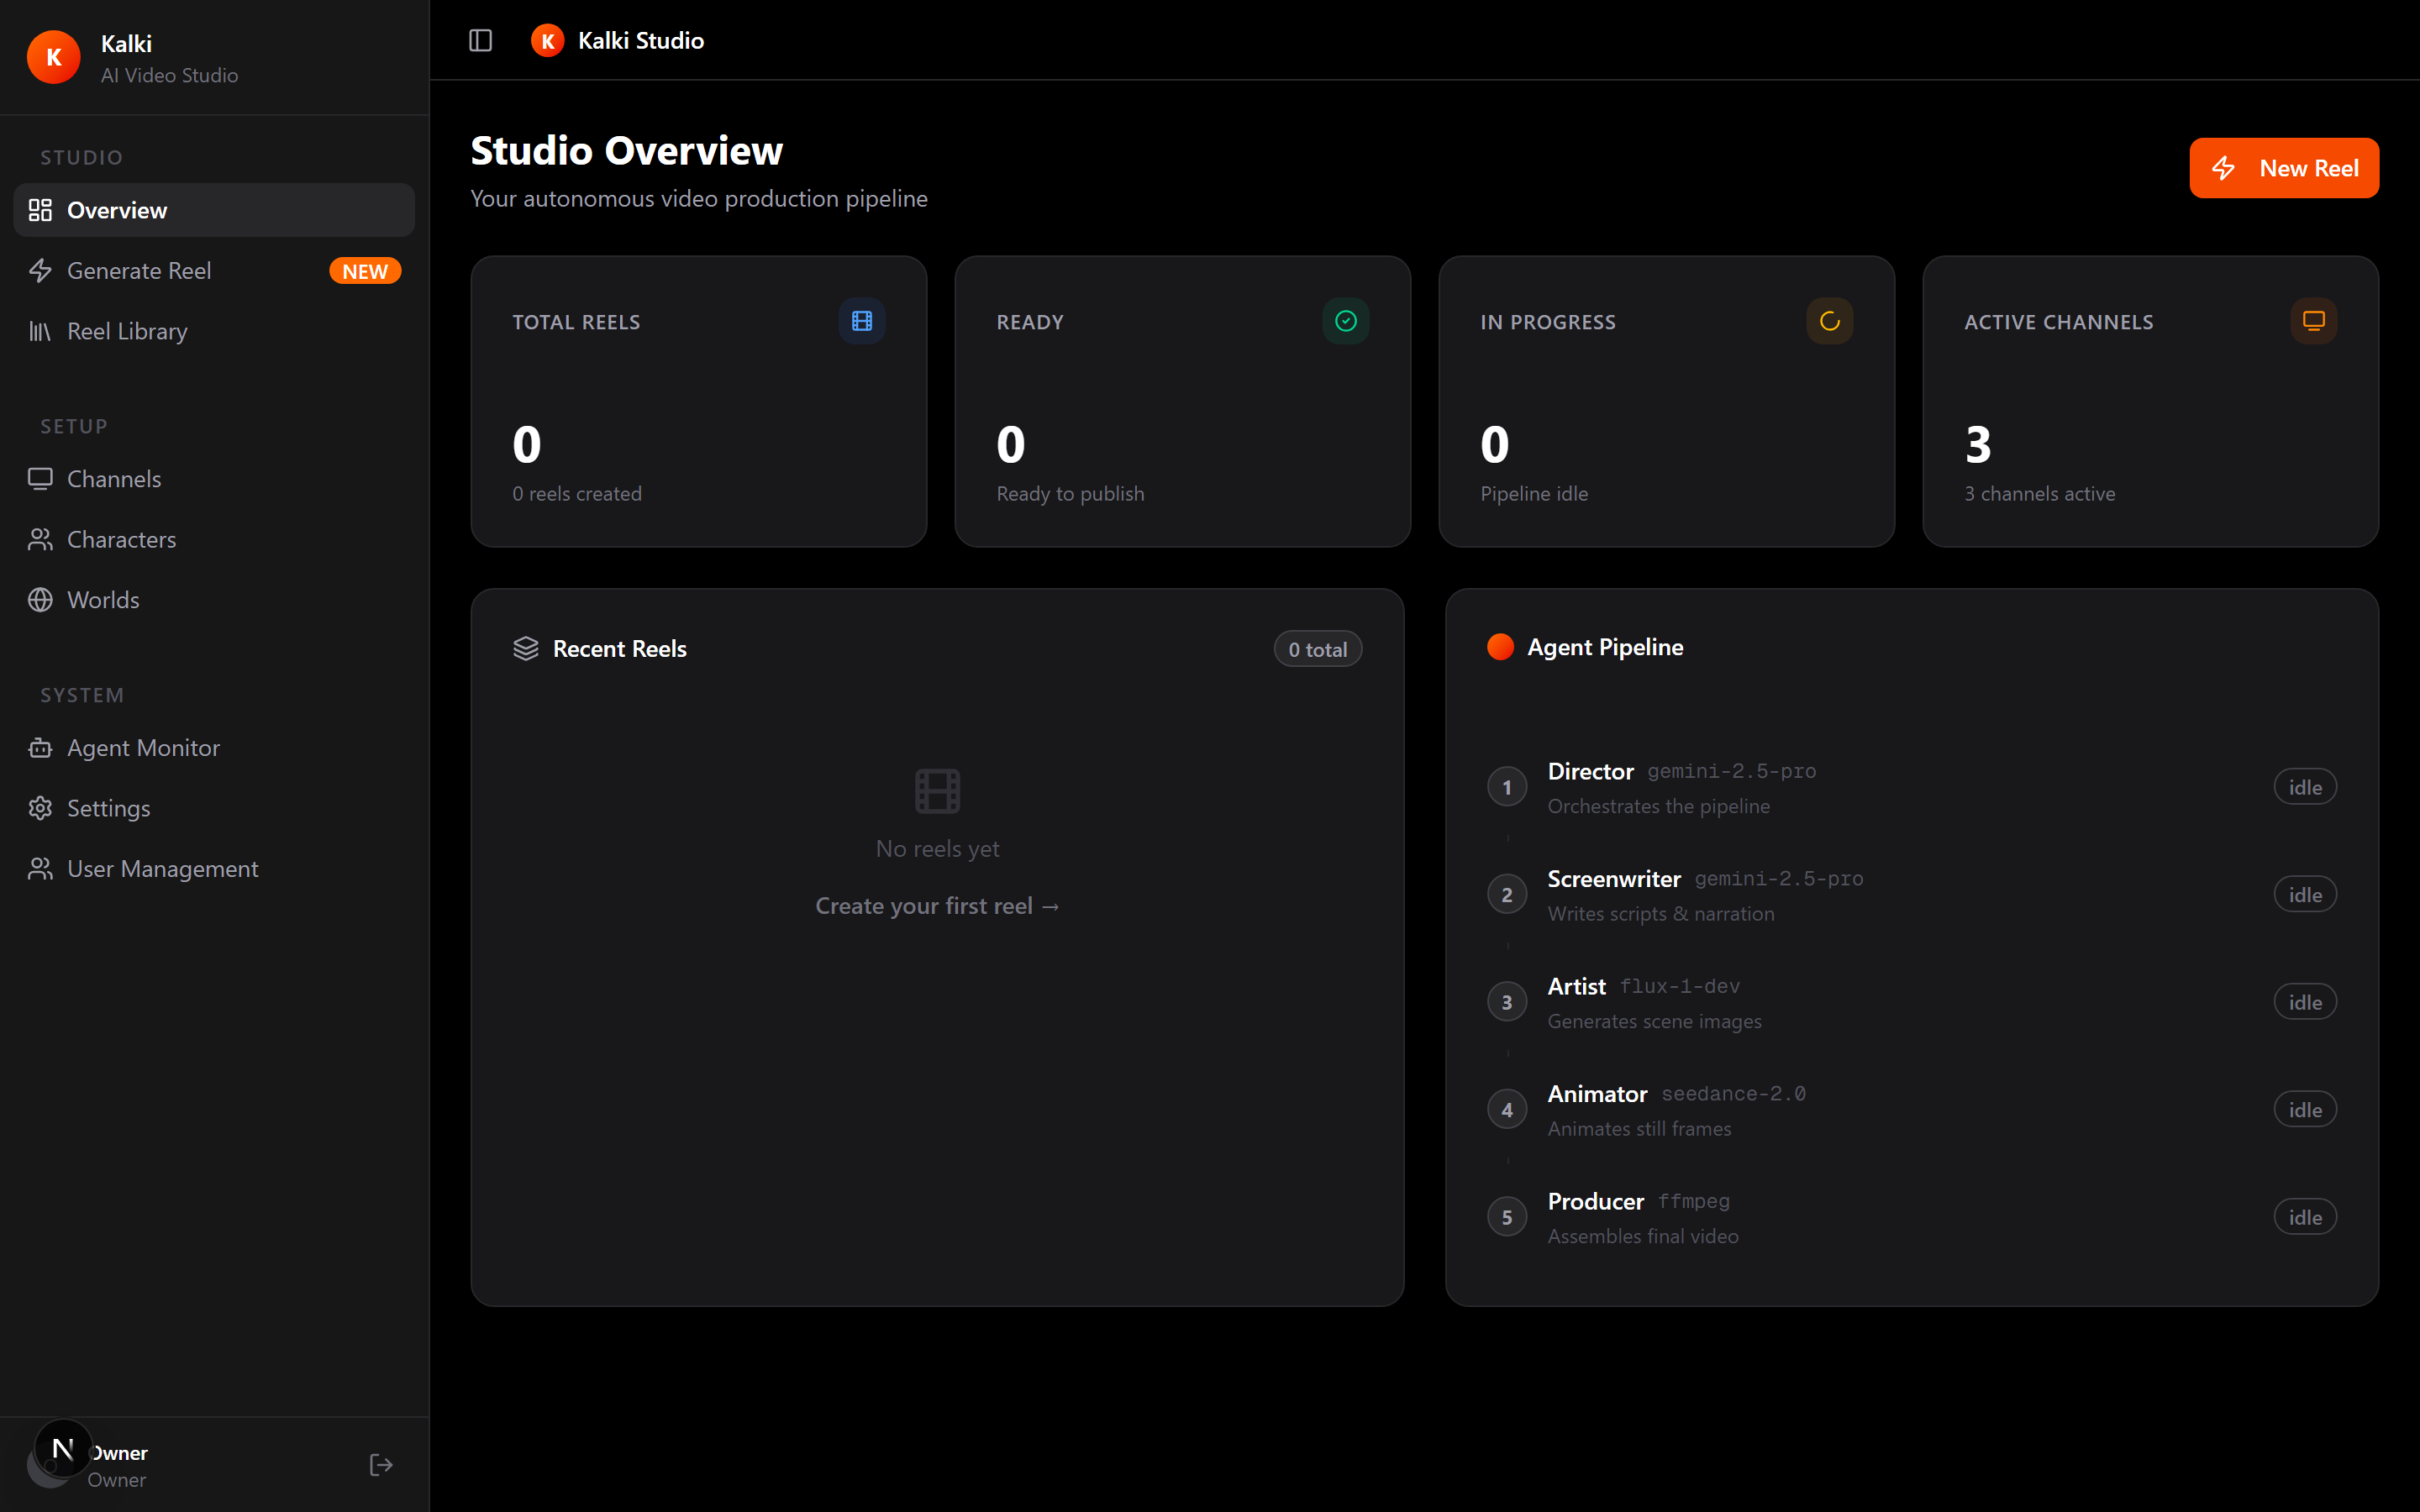
Task: Open the Worlds page
Action: coord(214,600)
